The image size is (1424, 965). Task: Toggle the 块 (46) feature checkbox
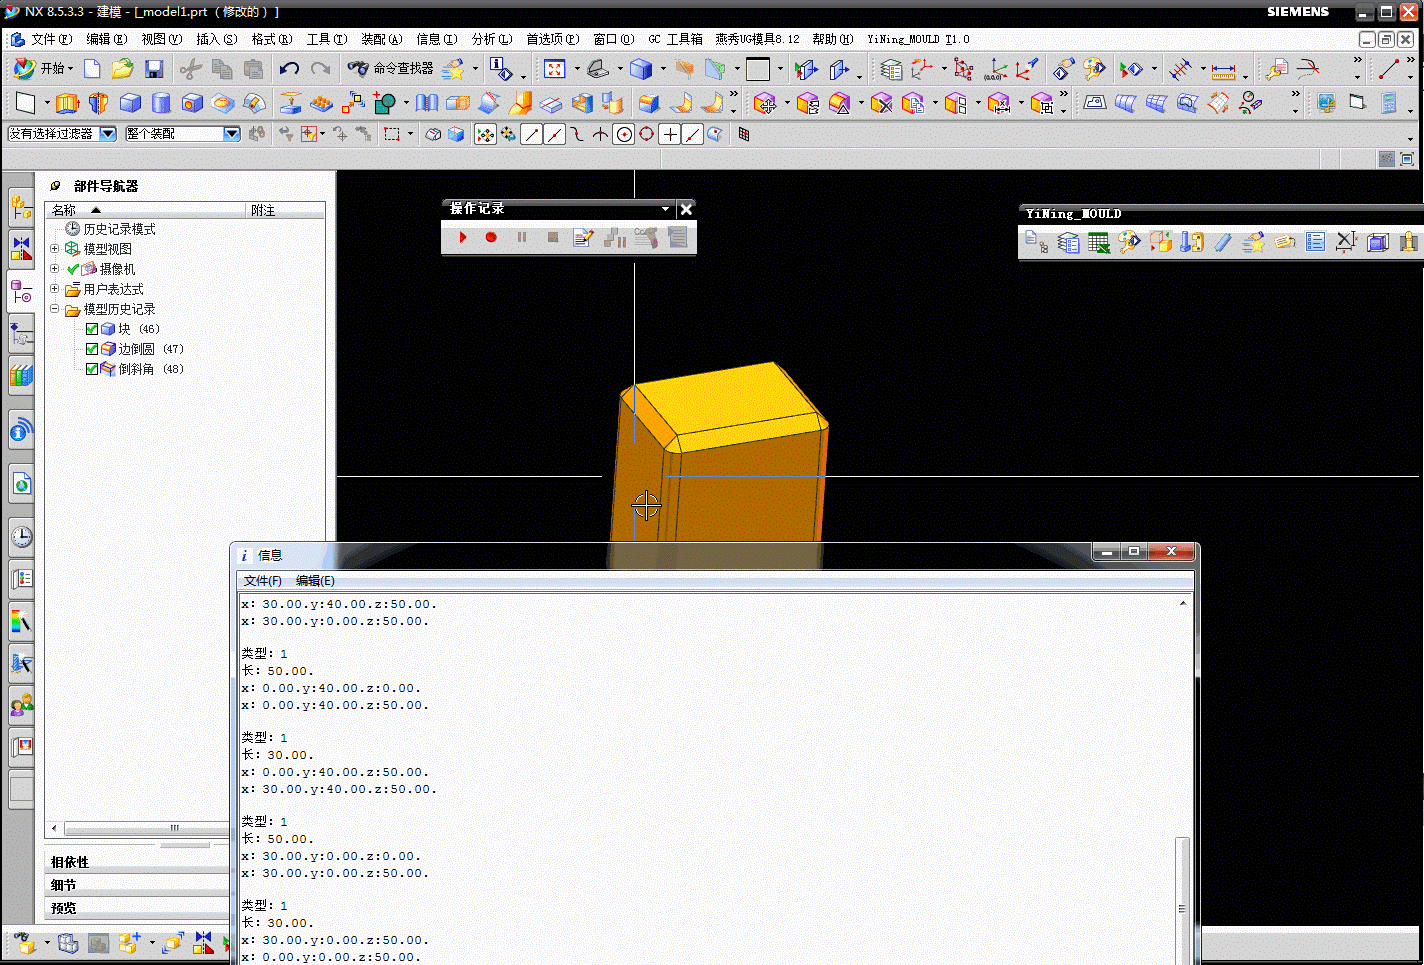tap(92, 329)
